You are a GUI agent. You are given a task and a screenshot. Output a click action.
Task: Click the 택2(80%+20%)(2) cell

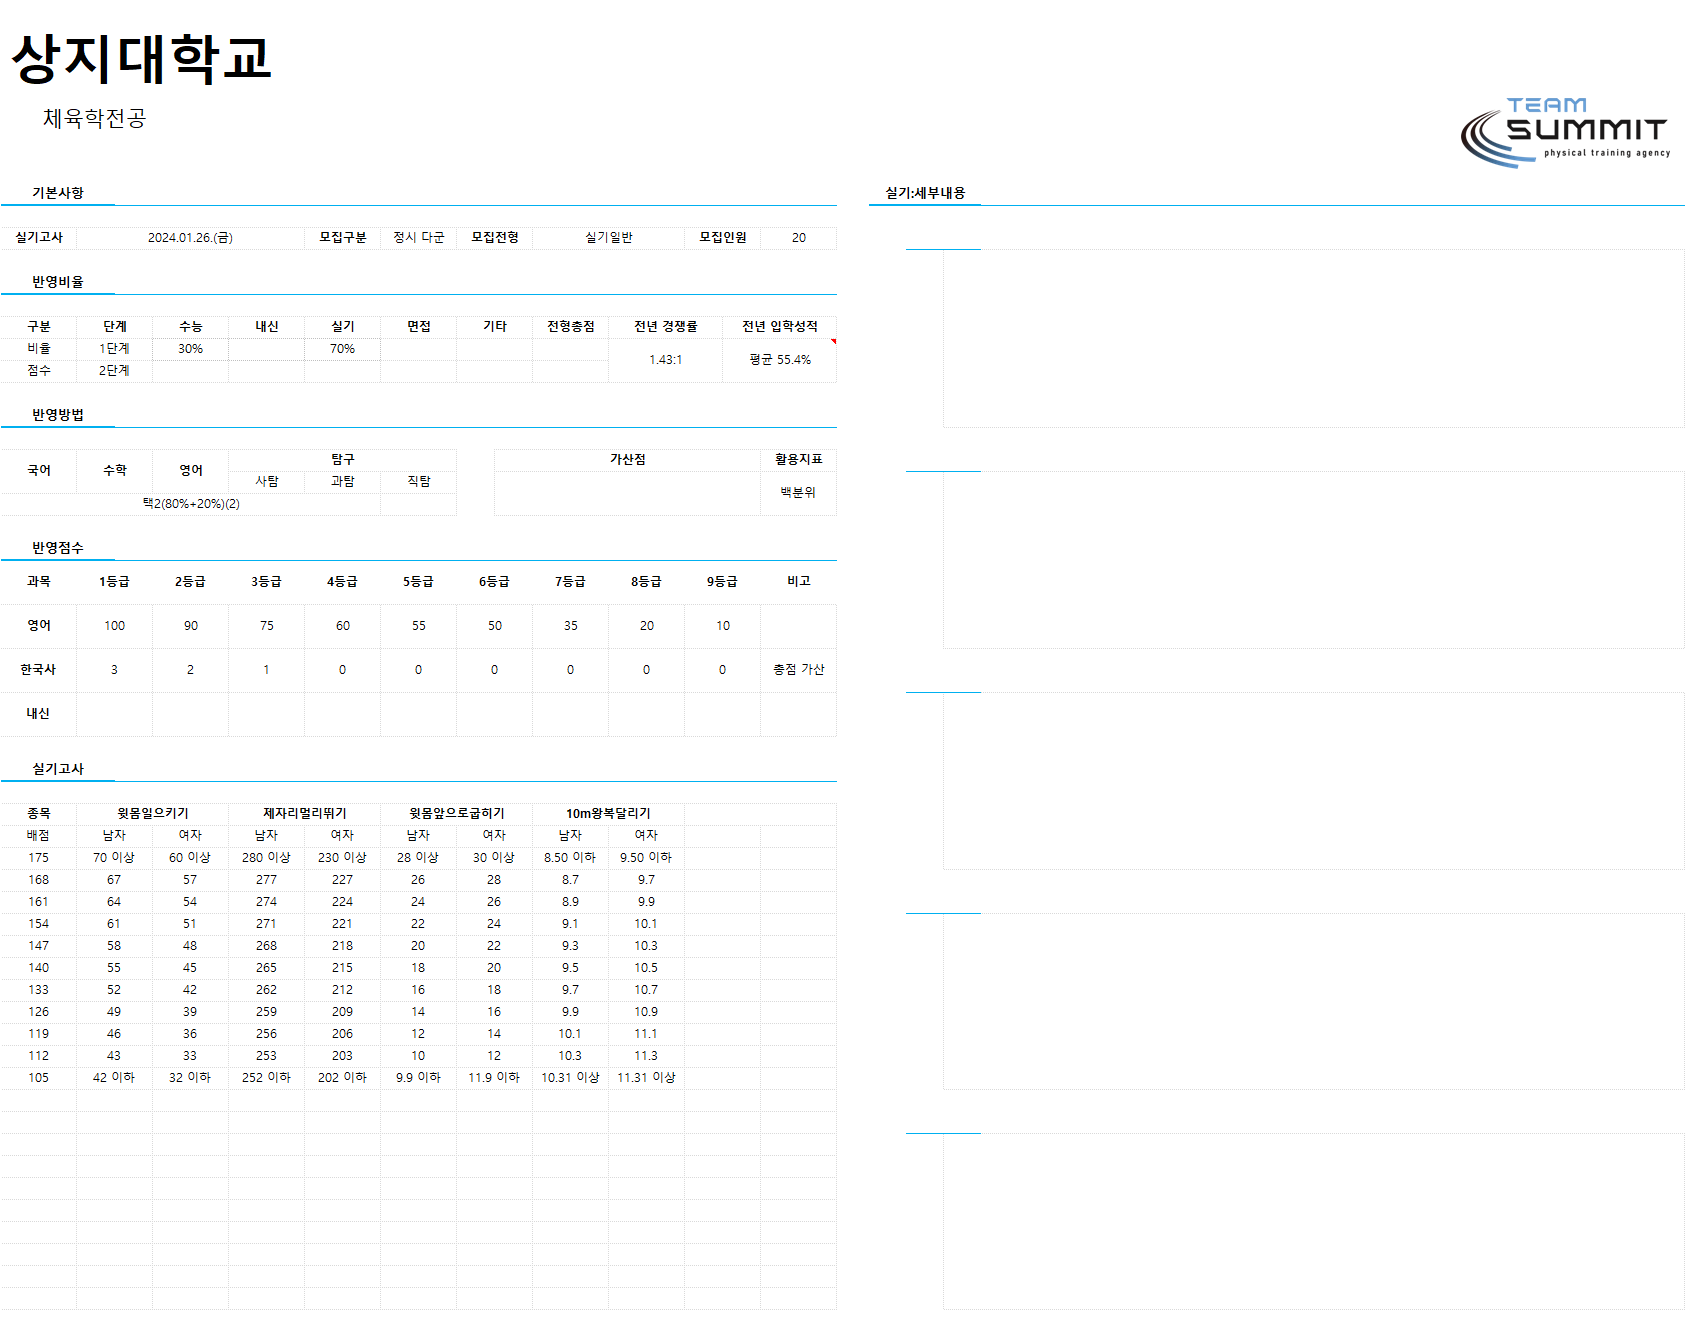coord(191,504)
